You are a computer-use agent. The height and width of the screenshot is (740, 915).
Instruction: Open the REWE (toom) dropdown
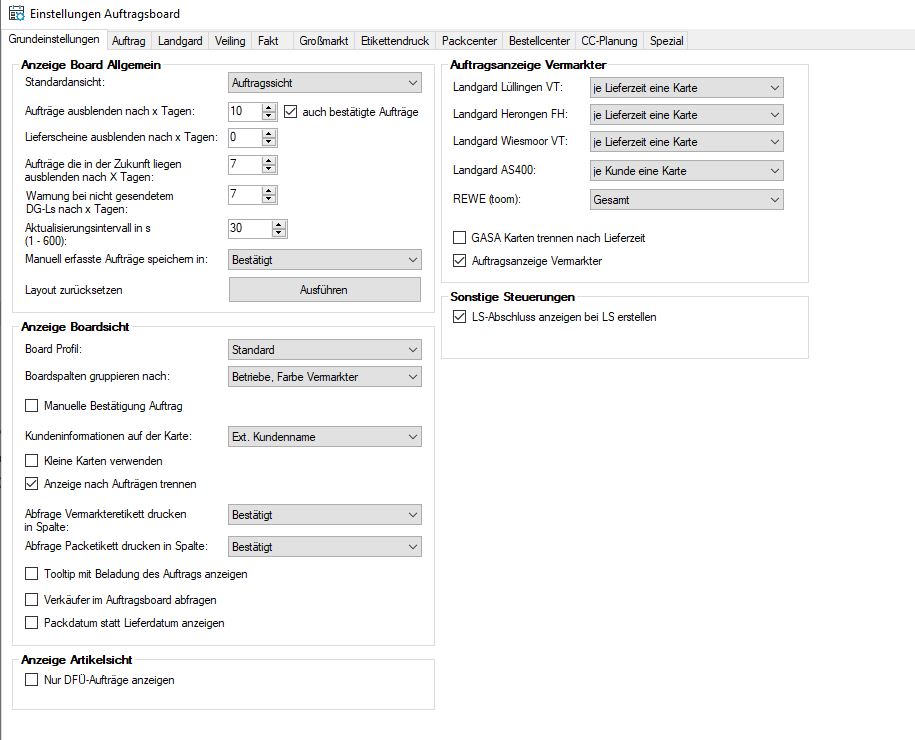coord(686,200)
